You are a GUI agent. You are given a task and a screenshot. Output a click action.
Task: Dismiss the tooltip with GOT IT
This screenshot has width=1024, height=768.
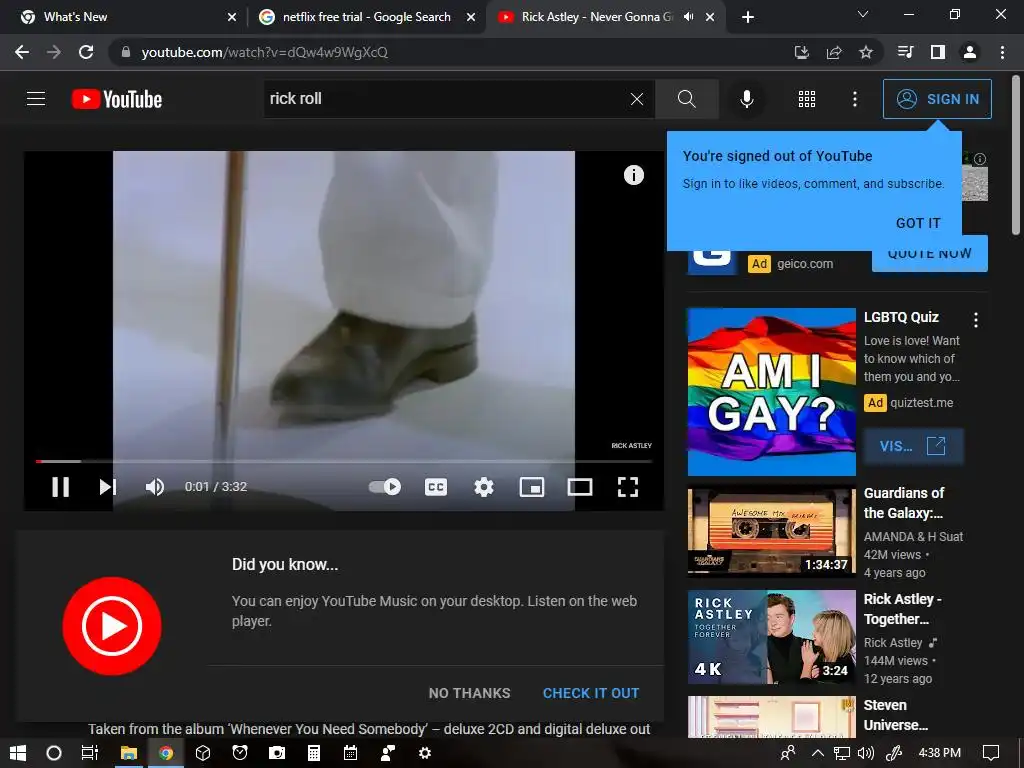click(x=918, y=223)
